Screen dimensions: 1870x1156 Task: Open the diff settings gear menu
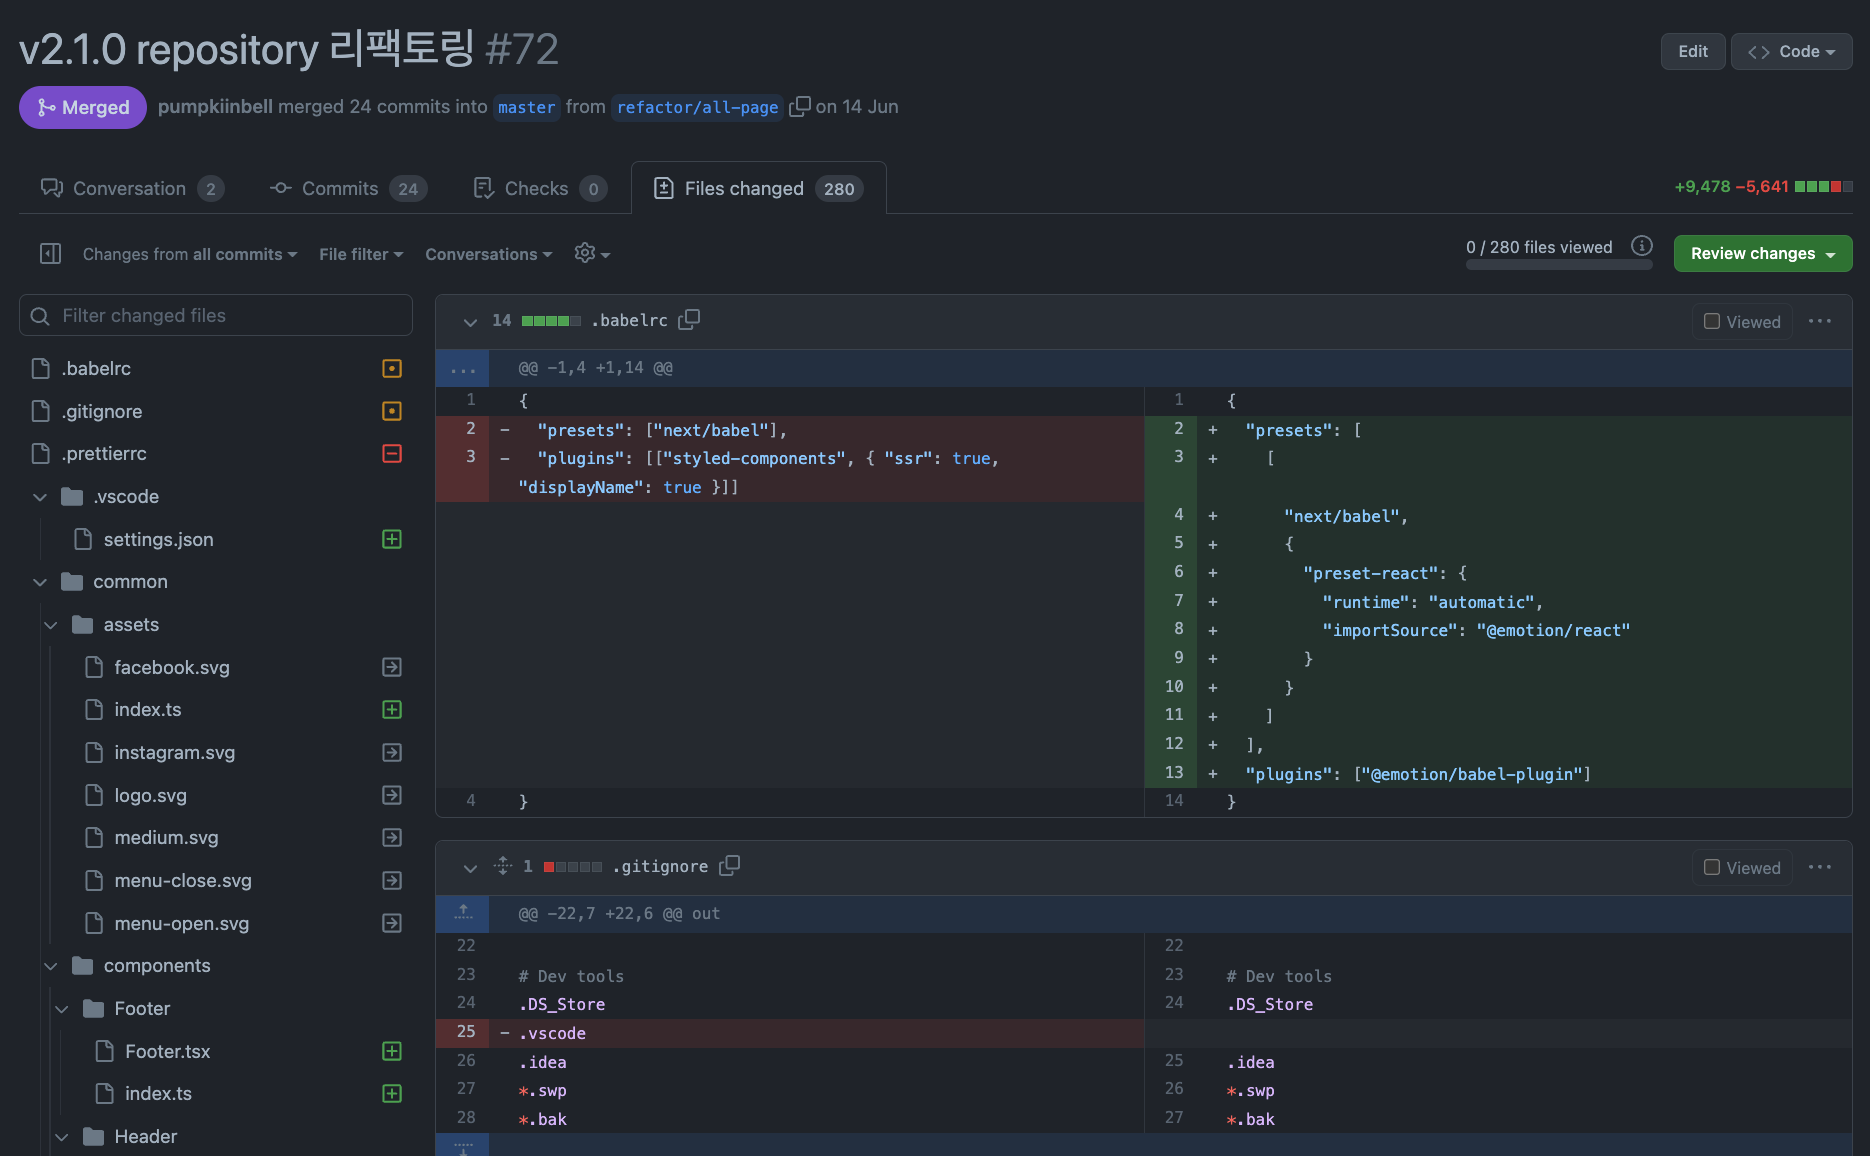point(591,254)
